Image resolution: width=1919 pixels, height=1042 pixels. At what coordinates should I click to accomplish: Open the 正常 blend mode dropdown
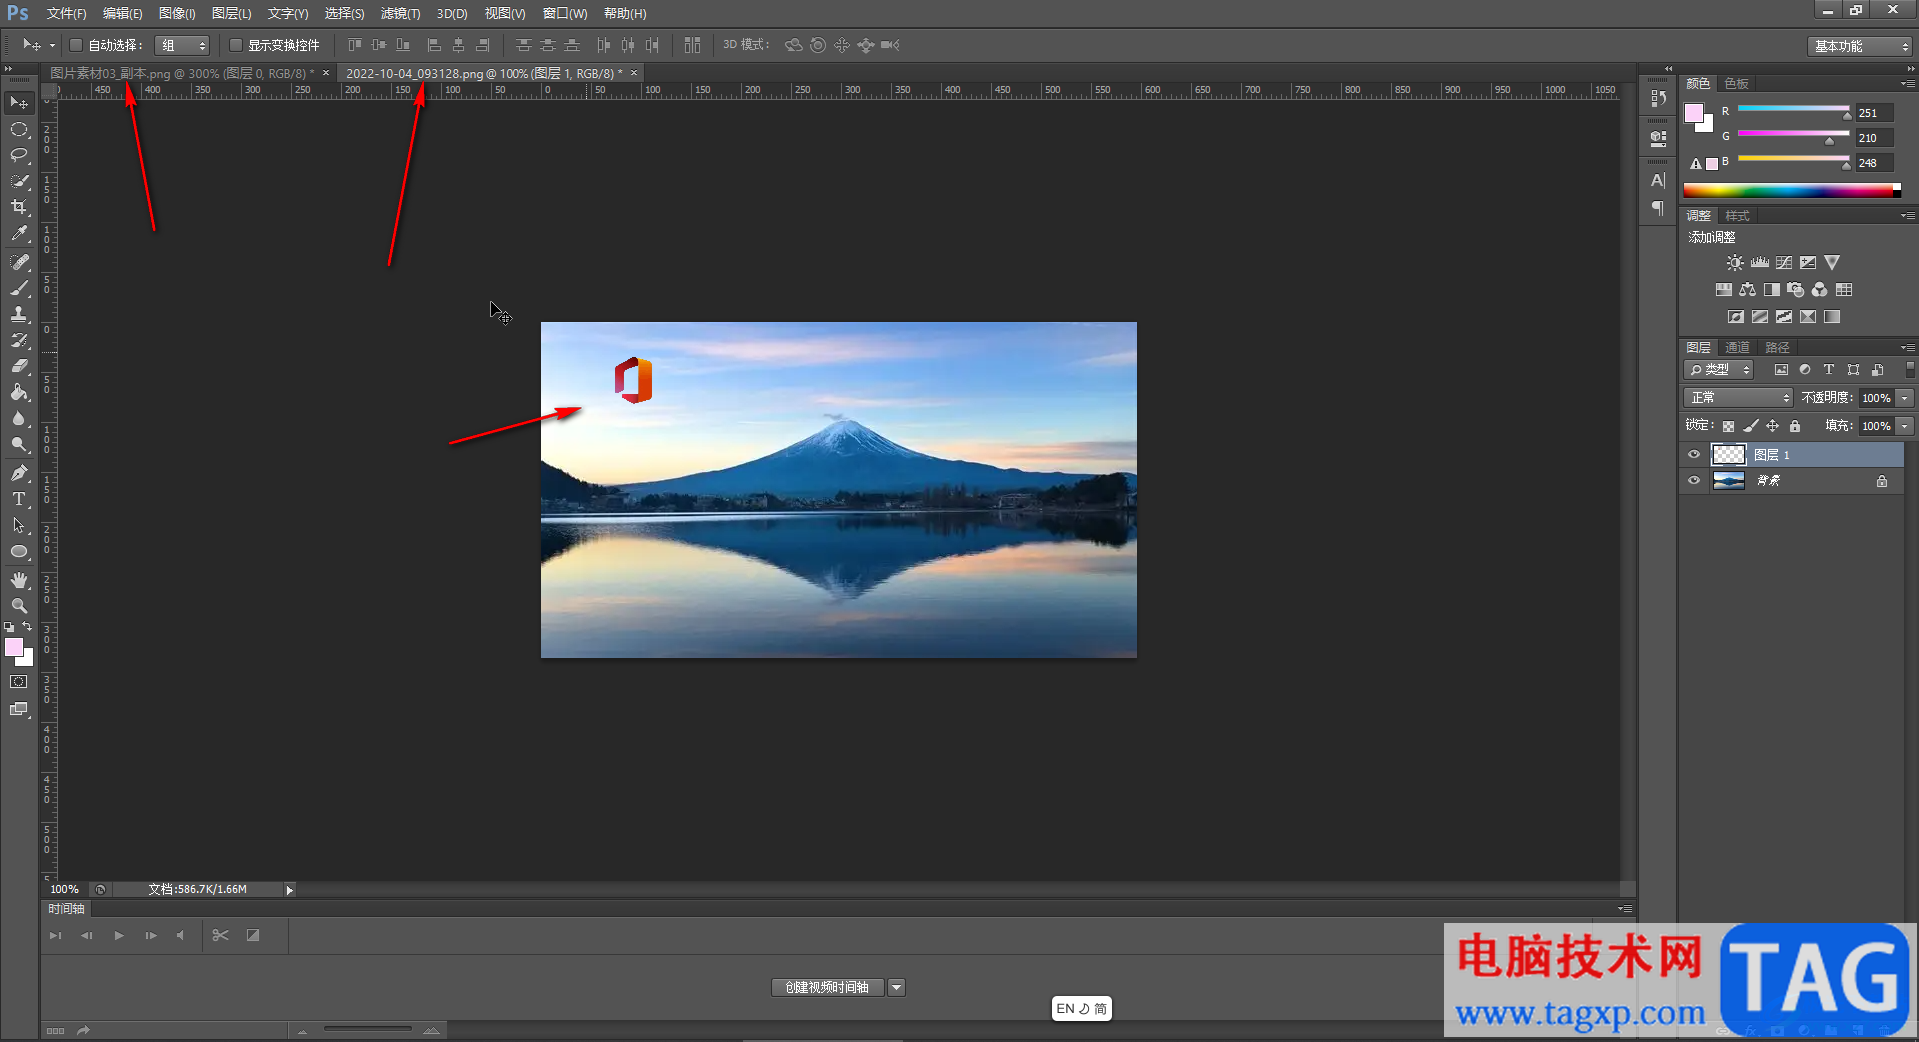click(x=1738, y=398)
